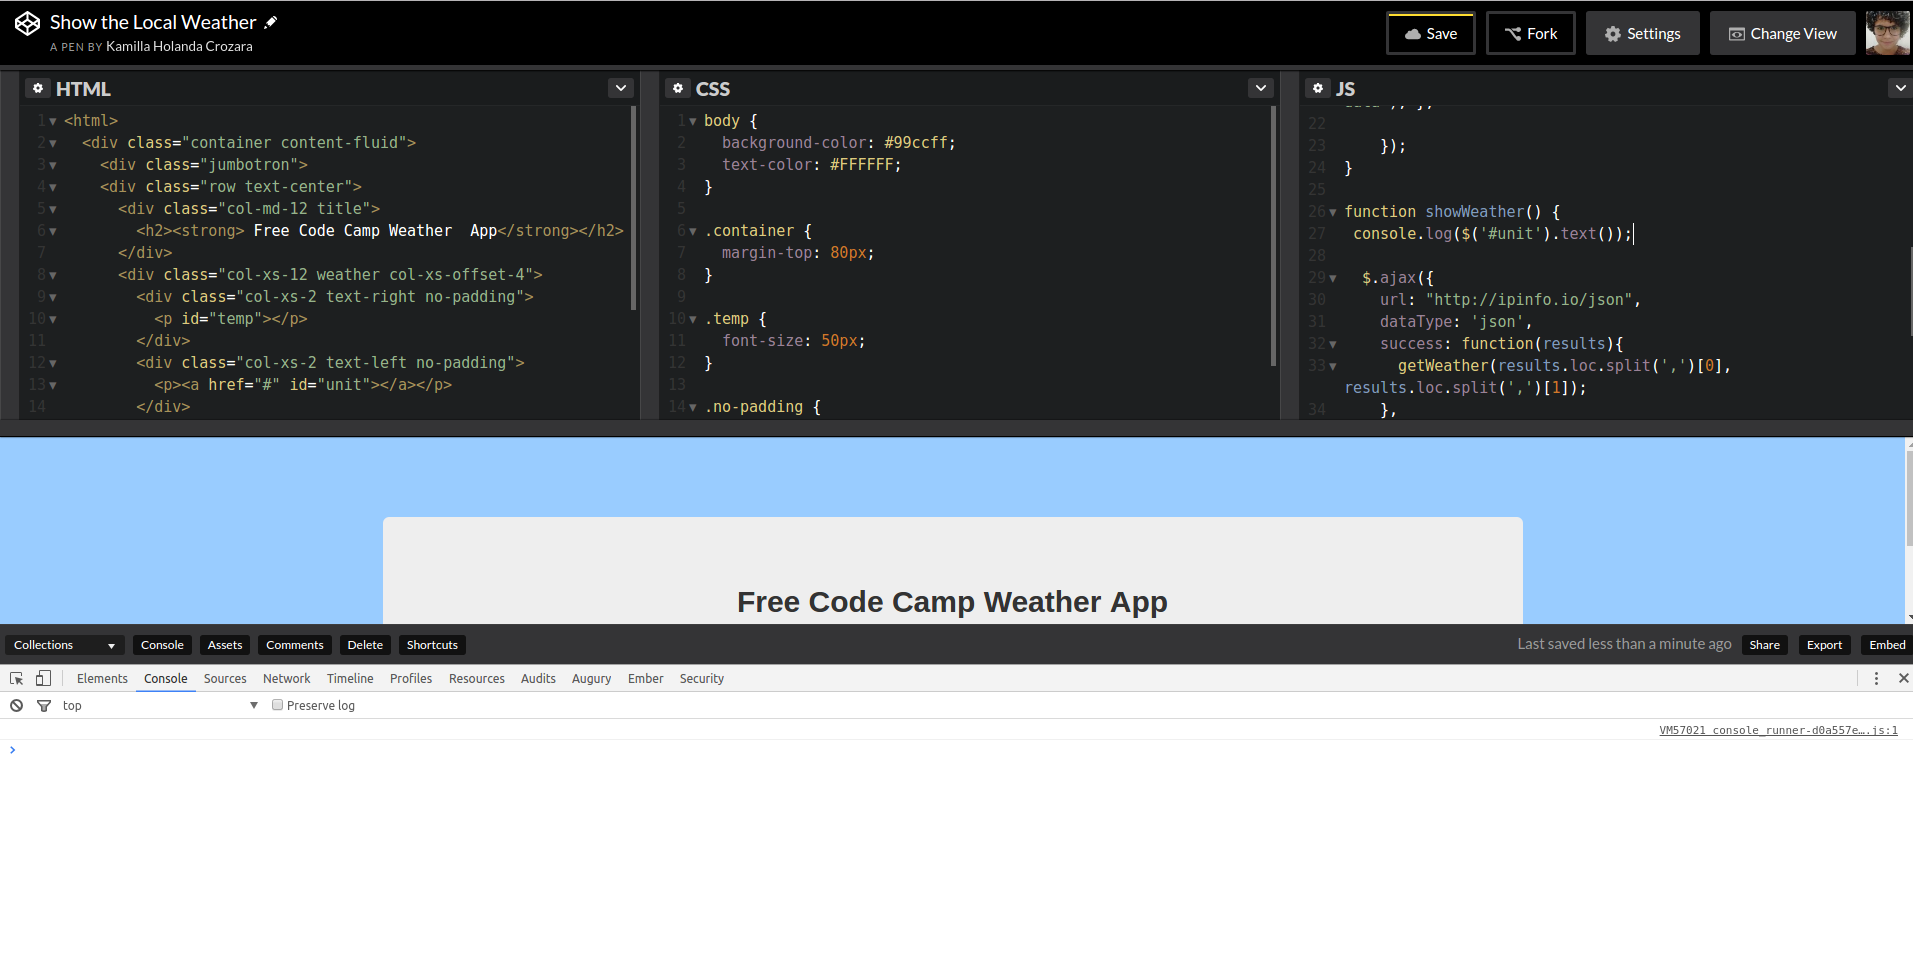Click the Delete button
This screenshot has height=963, width=1913.
tap(365, 645)
